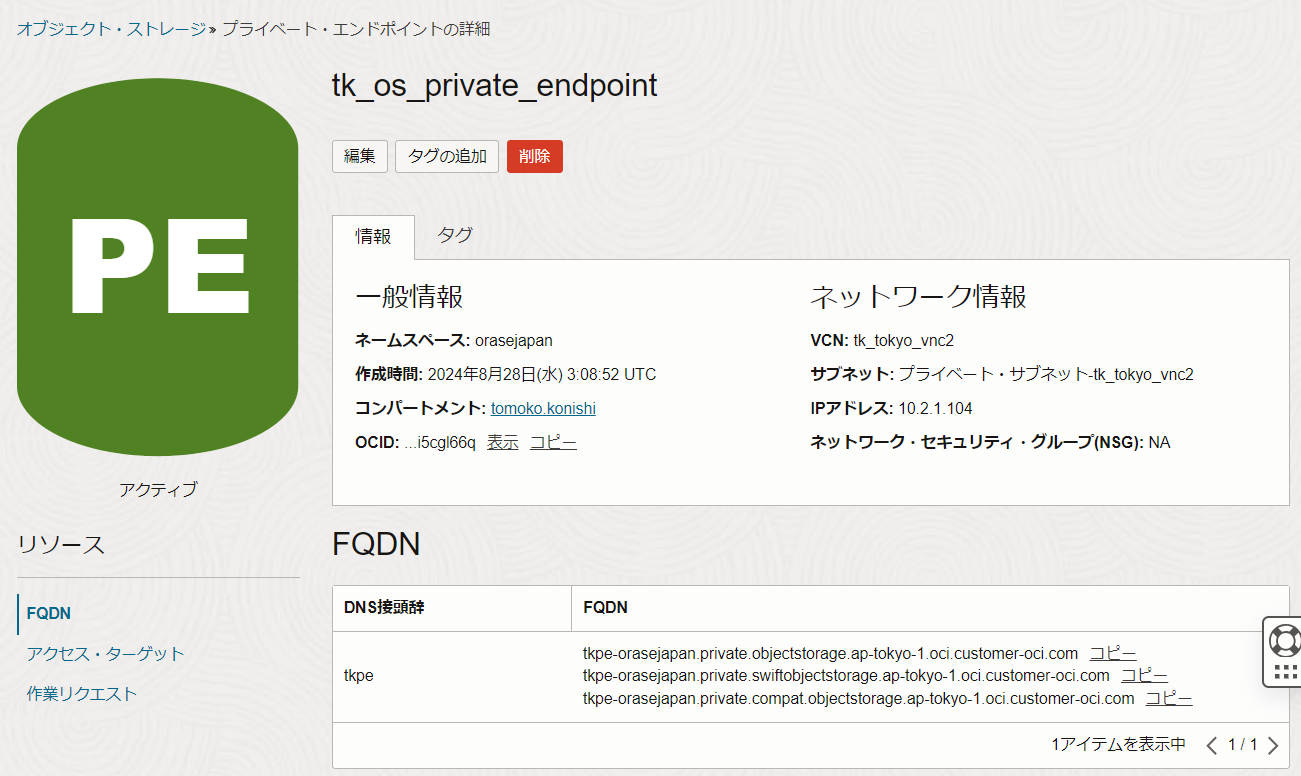Copy the private.objectstorage FQDN

coord(1112,653)
